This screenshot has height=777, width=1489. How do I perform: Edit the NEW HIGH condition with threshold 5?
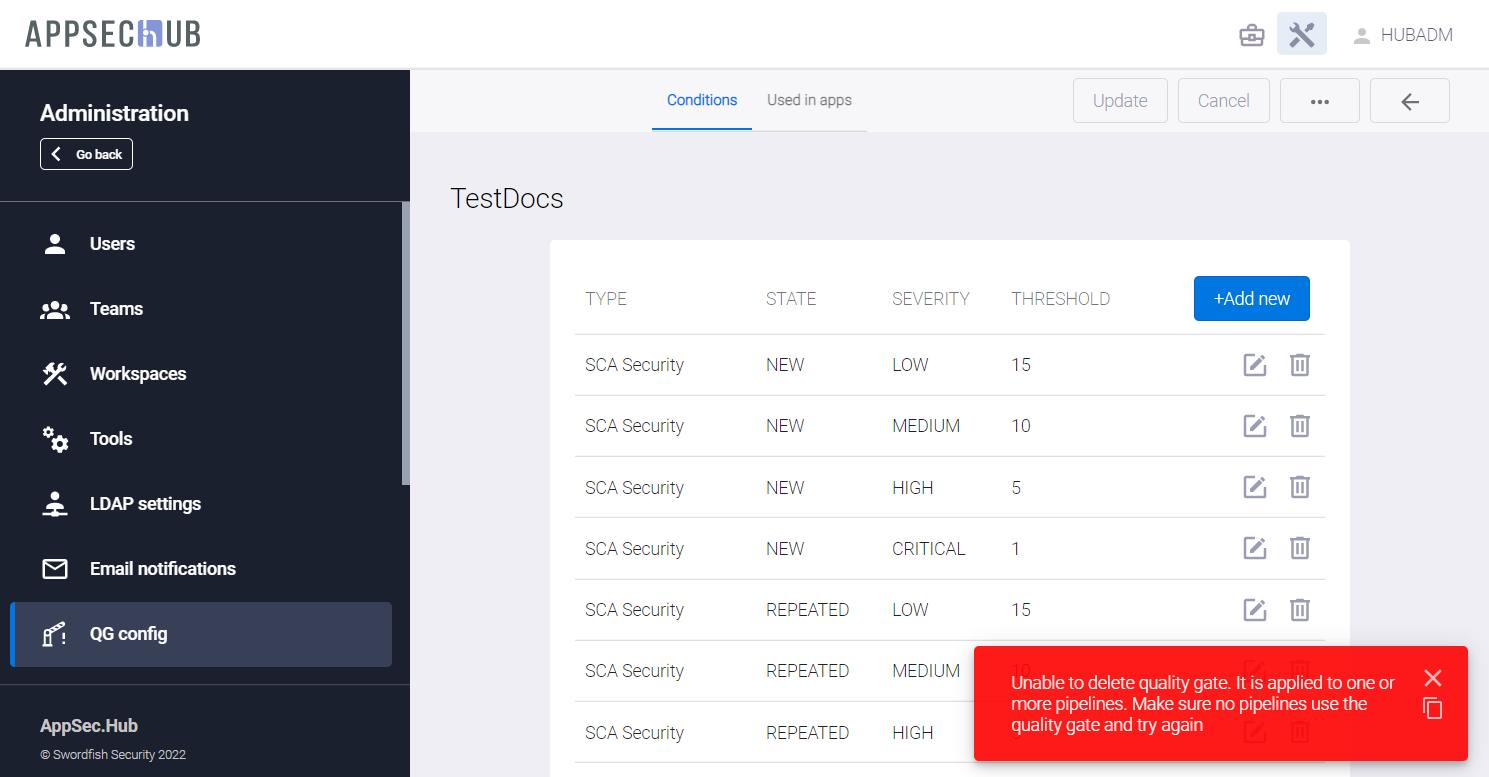pyautogui.click(x=1254, y=487)
